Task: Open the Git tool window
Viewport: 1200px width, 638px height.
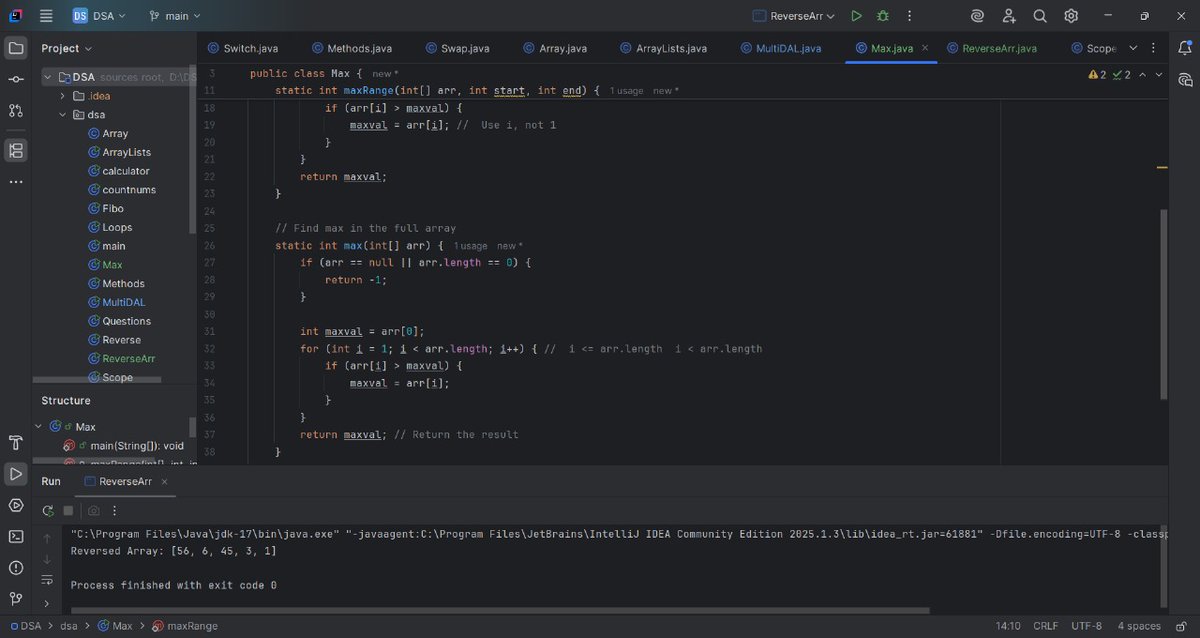Action: pyautogui.click(x=16, y=598)
